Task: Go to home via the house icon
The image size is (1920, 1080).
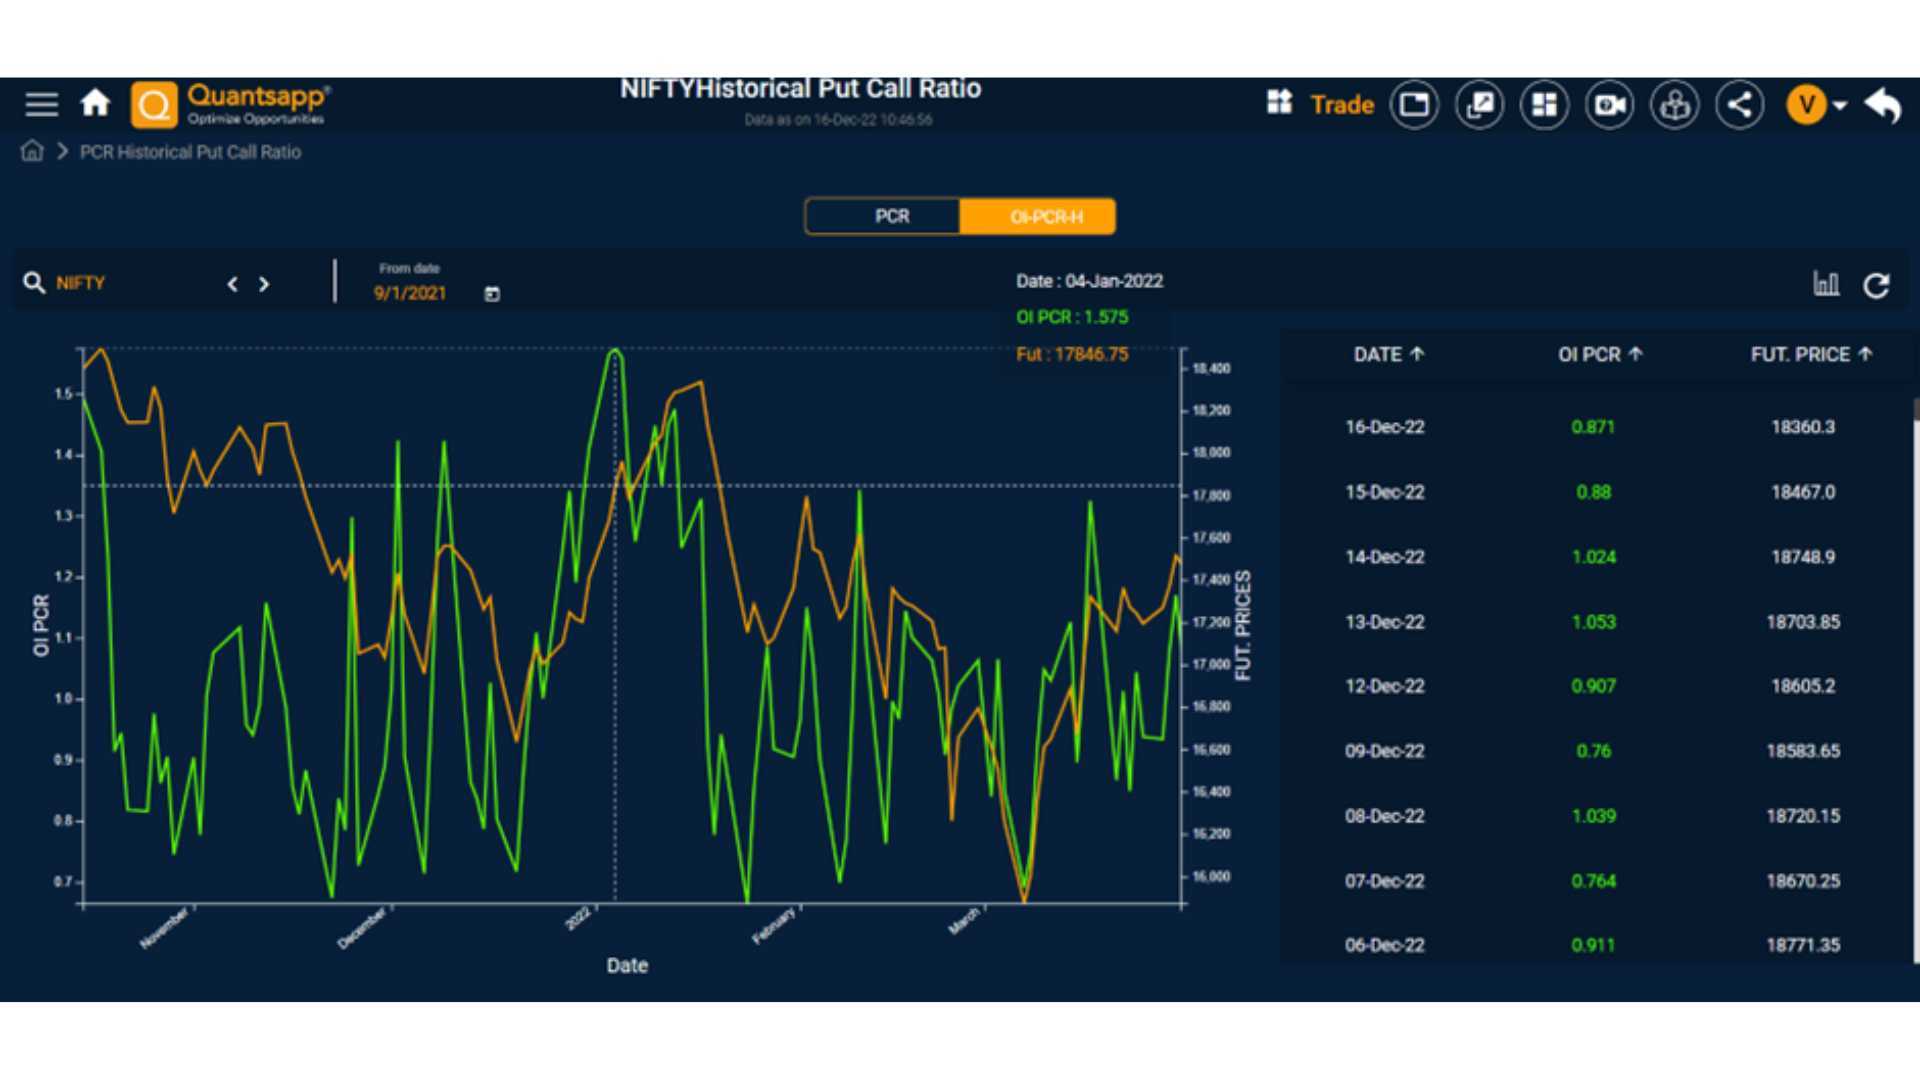Action: click(95, 103)
